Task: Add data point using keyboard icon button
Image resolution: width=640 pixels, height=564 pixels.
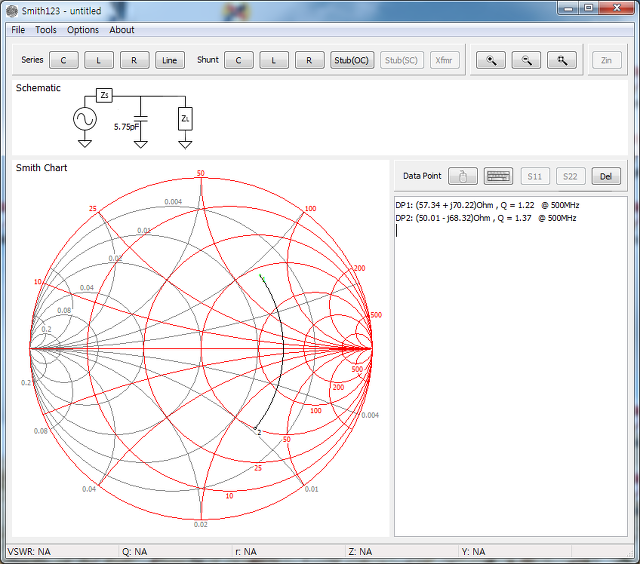Action: pyautogui.click(x=498, y=176)
